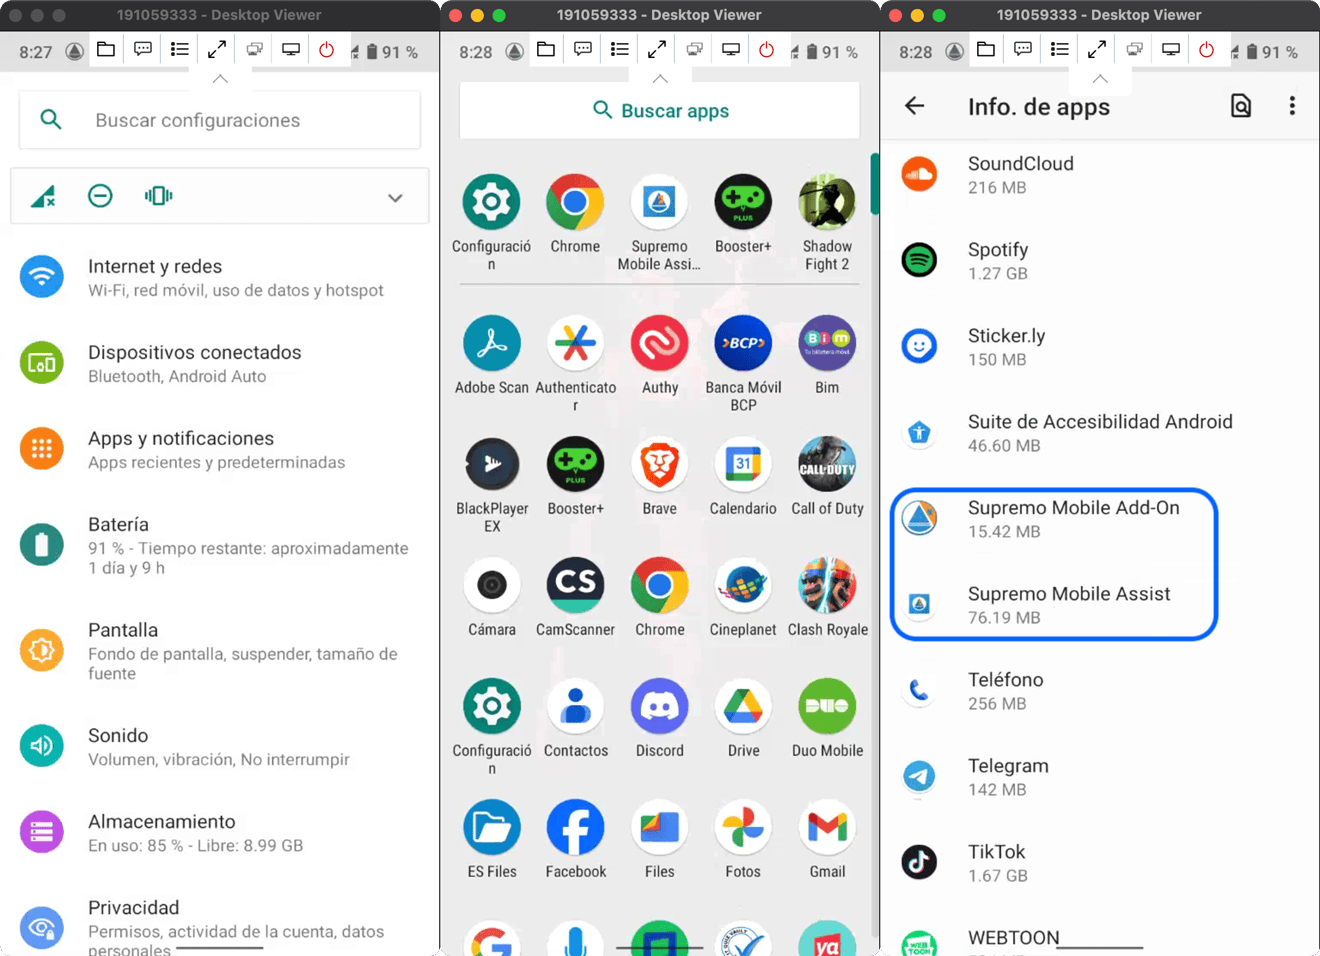Open the three-dot overflow menu
1320x956 pixels.
(x=1293, y=105)
